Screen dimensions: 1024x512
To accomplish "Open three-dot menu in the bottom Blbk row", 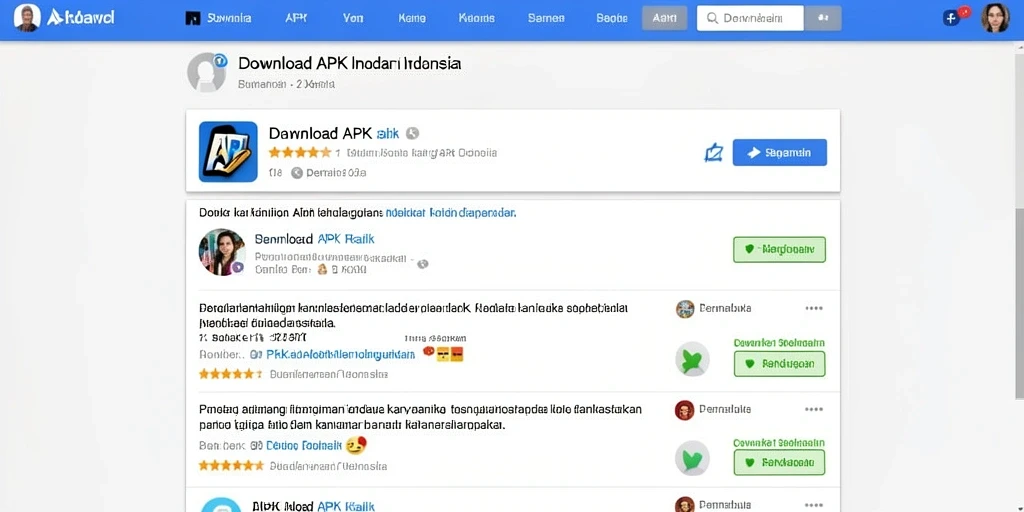I will (x=814, y=505).
